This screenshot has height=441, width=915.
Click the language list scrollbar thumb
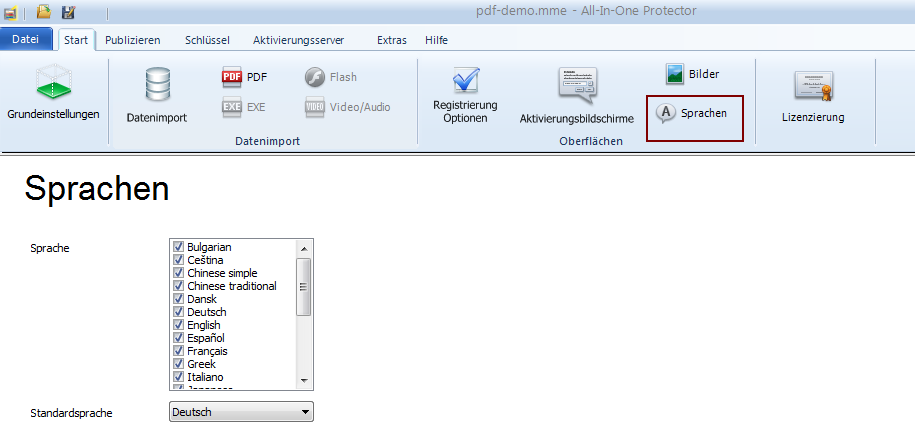tap(304, 287)
